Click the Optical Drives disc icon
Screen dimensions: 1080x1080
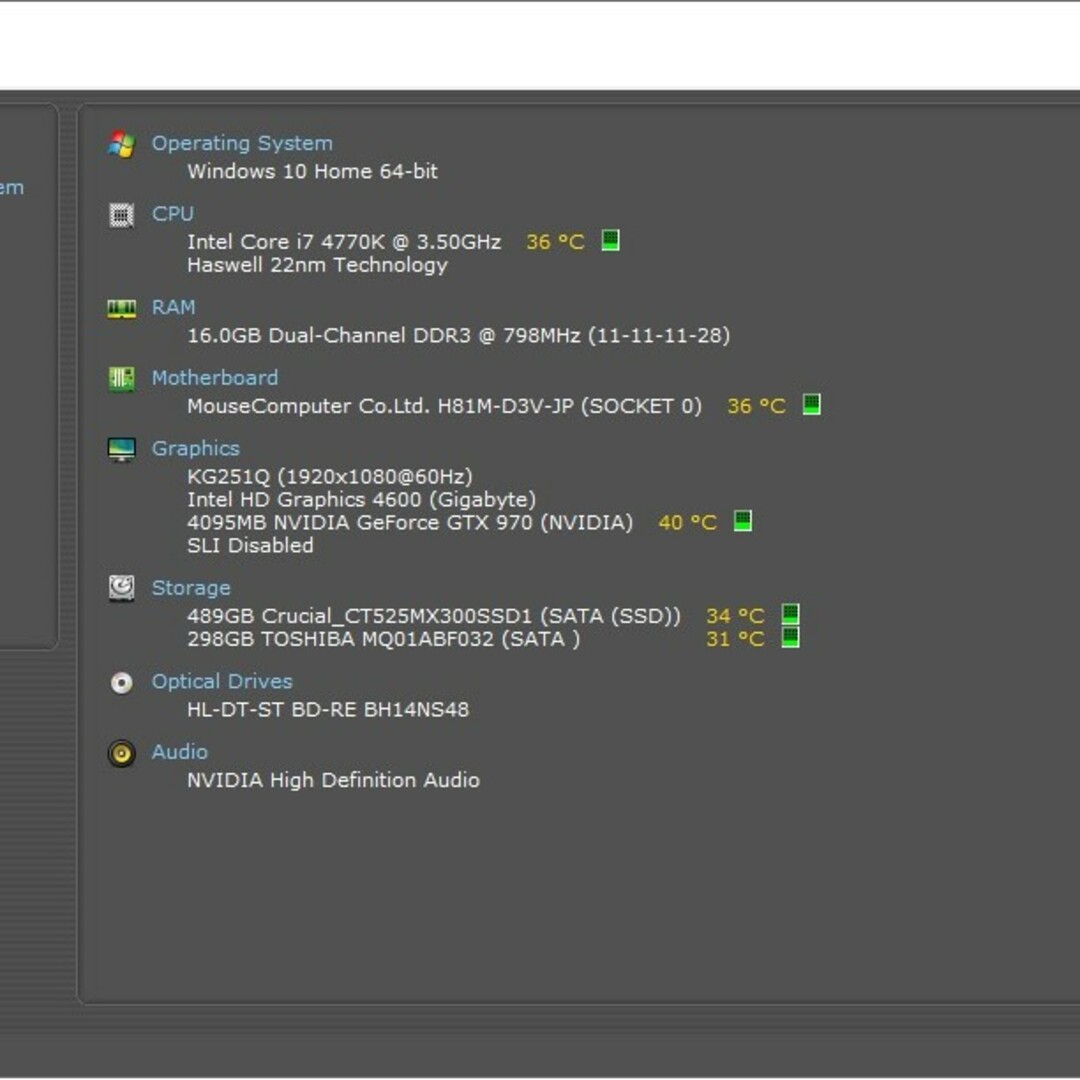[122, 683]
